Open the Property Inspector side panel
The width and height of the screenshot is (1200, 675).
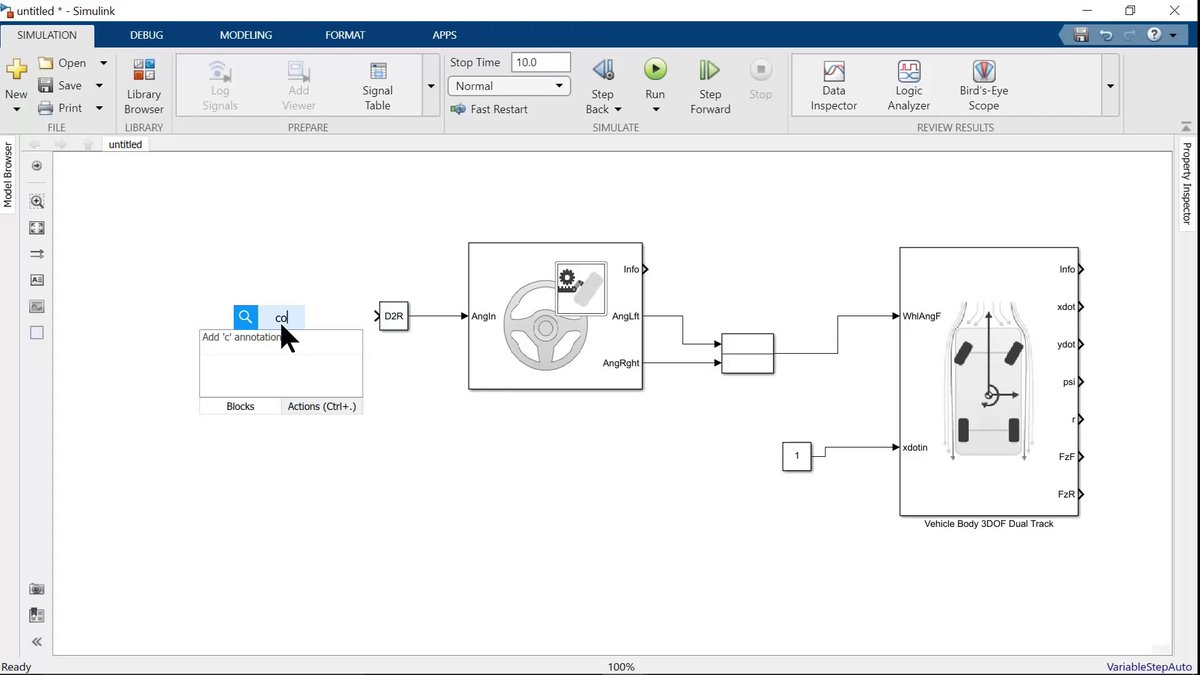pos(1187,182)
